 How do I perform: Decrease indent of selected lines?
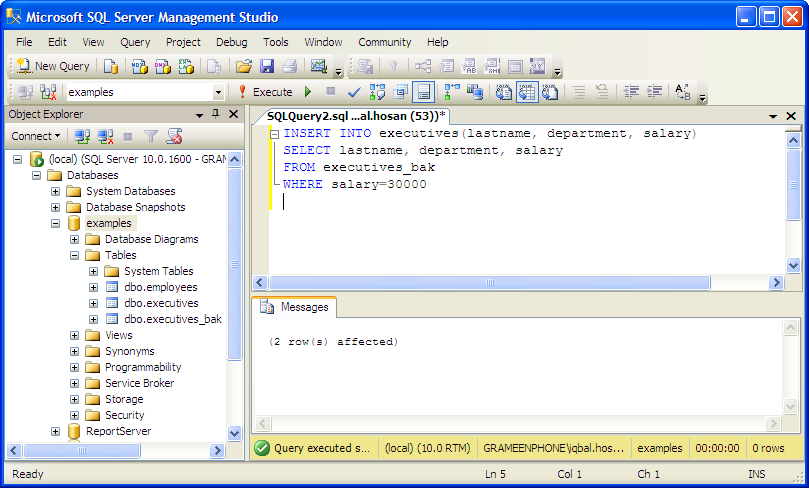point(631,92)
